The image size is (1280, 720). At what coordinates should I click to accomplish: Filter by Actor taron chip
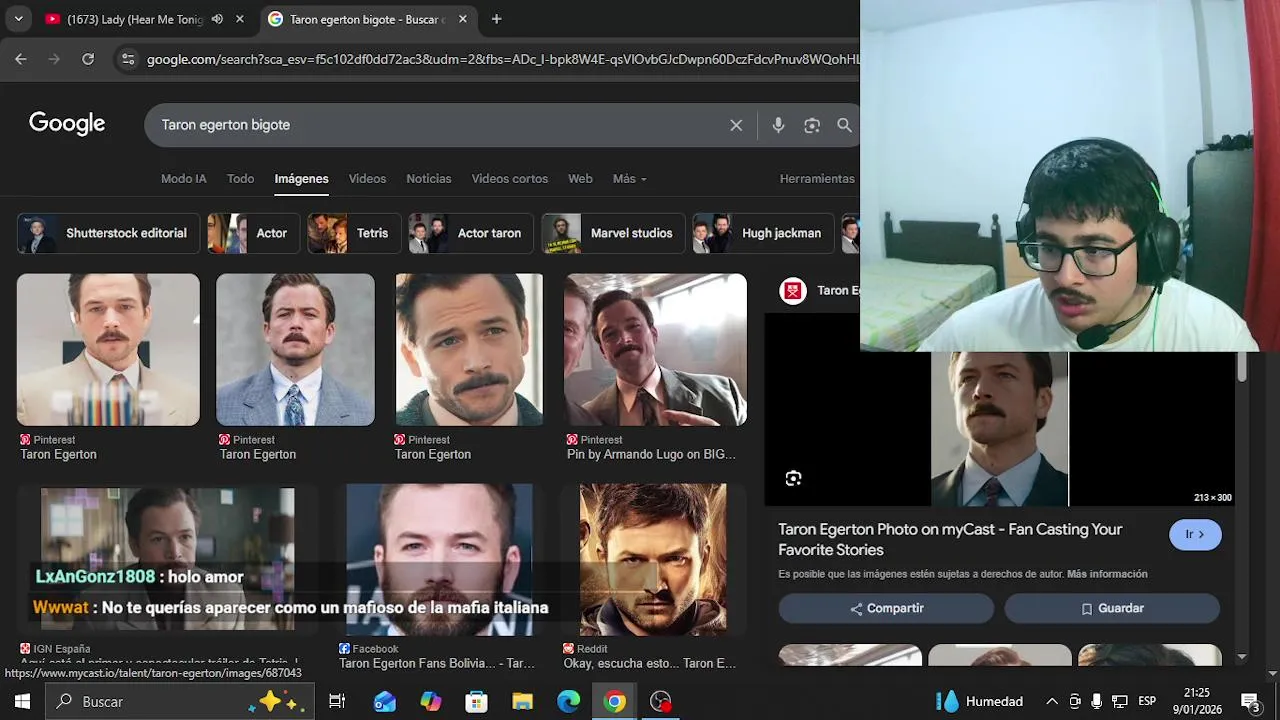470,233
